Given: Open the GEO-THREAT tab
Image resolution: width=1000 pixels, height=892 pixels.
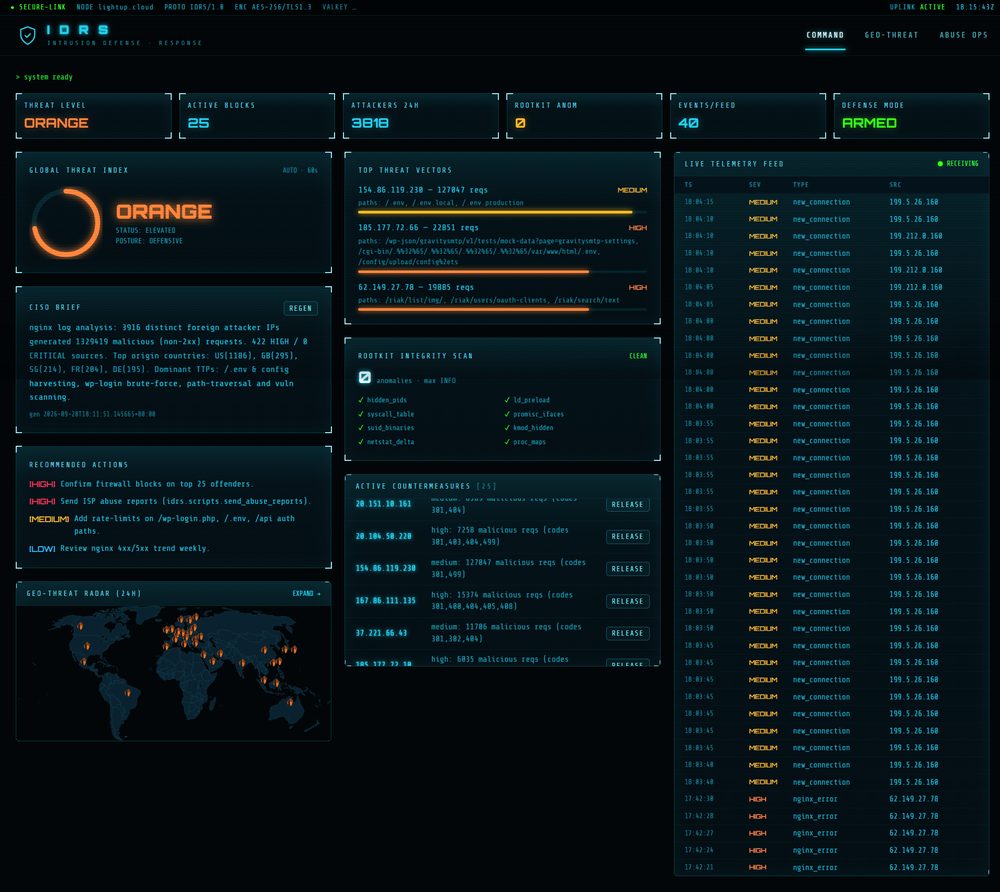Looking at the screenshot, I should (891, 35).
